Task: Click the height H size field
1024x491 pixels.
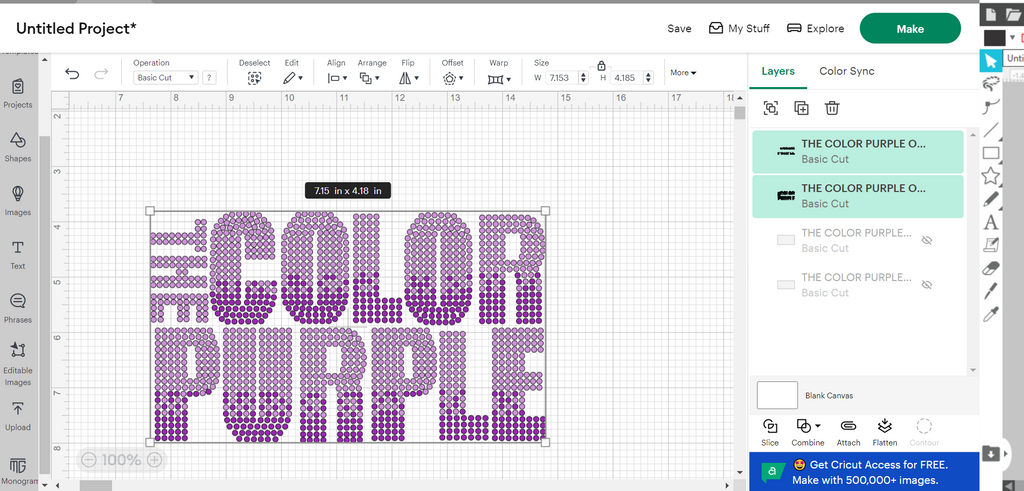Action: tap(625, 78)
